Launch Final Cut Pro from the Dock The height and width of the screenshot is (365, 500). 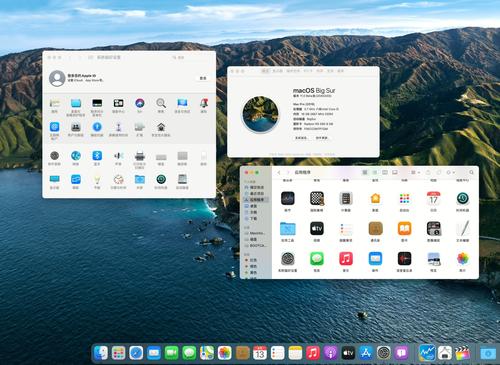coord(463,353)
